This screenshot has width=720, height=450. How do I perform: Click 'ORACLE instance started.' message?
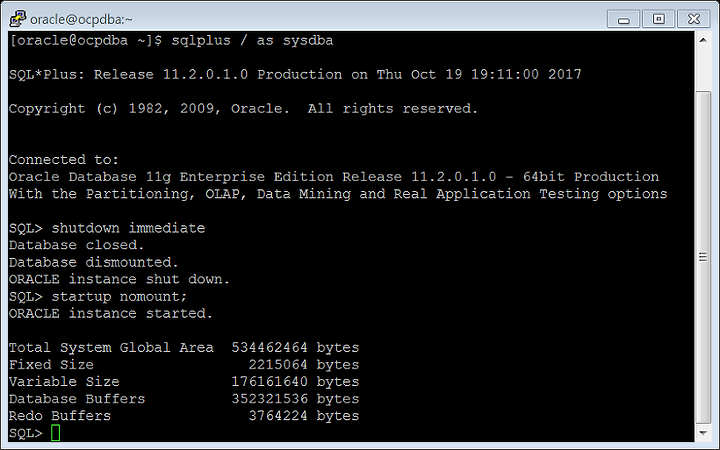pos(111,314)
